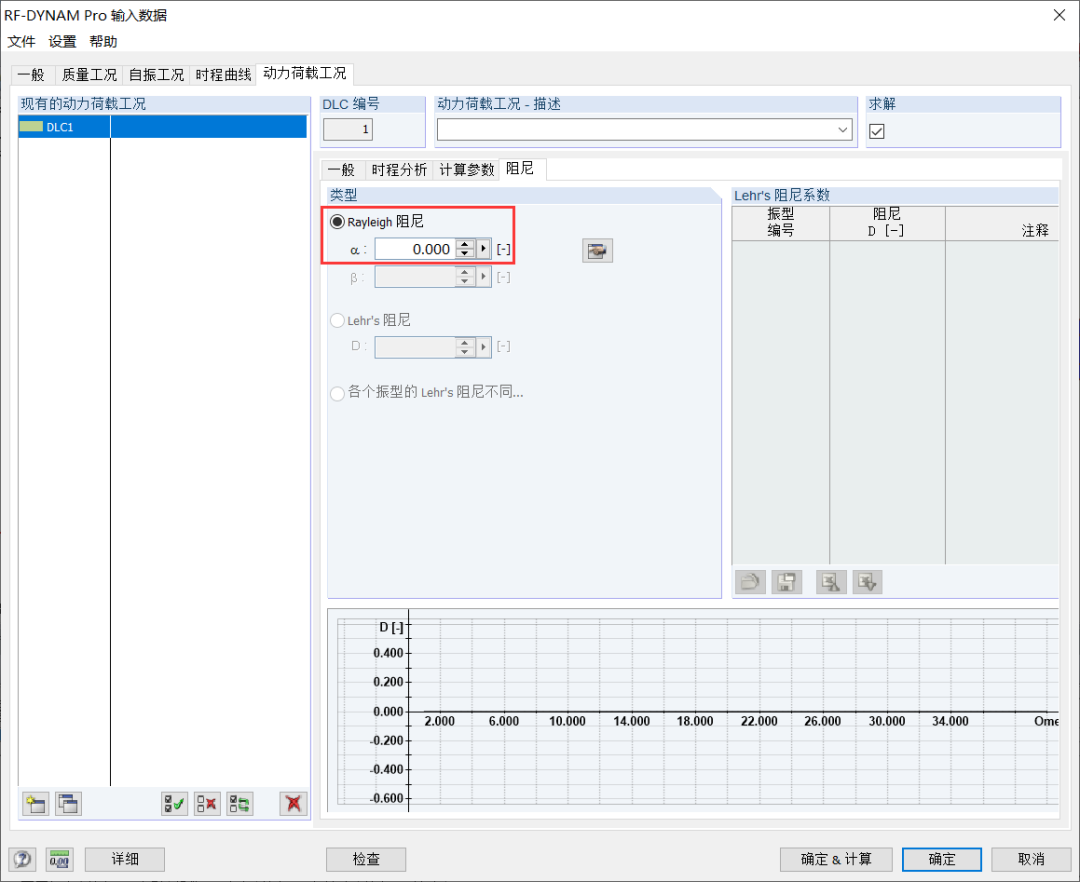Select the Lehr's 阻尼 radio button
The height and width of the screenshot is (882, 1080).
[338, 321]
